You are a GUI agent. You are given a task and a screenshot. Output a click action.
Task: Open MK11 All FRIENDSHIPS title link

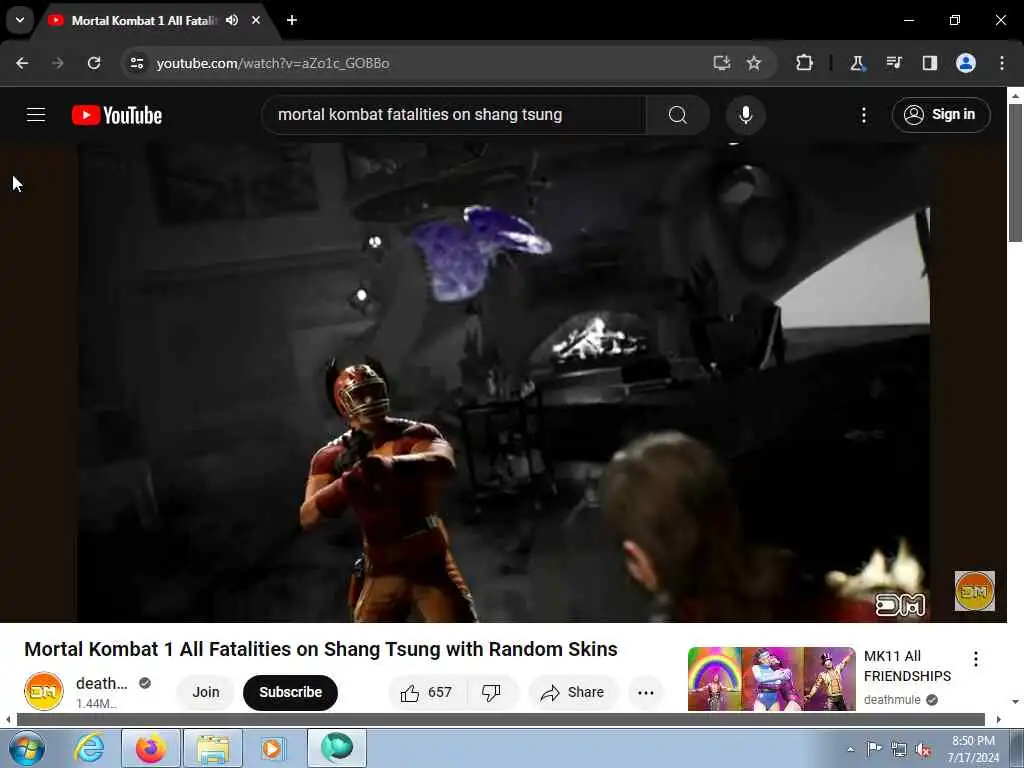907,666
